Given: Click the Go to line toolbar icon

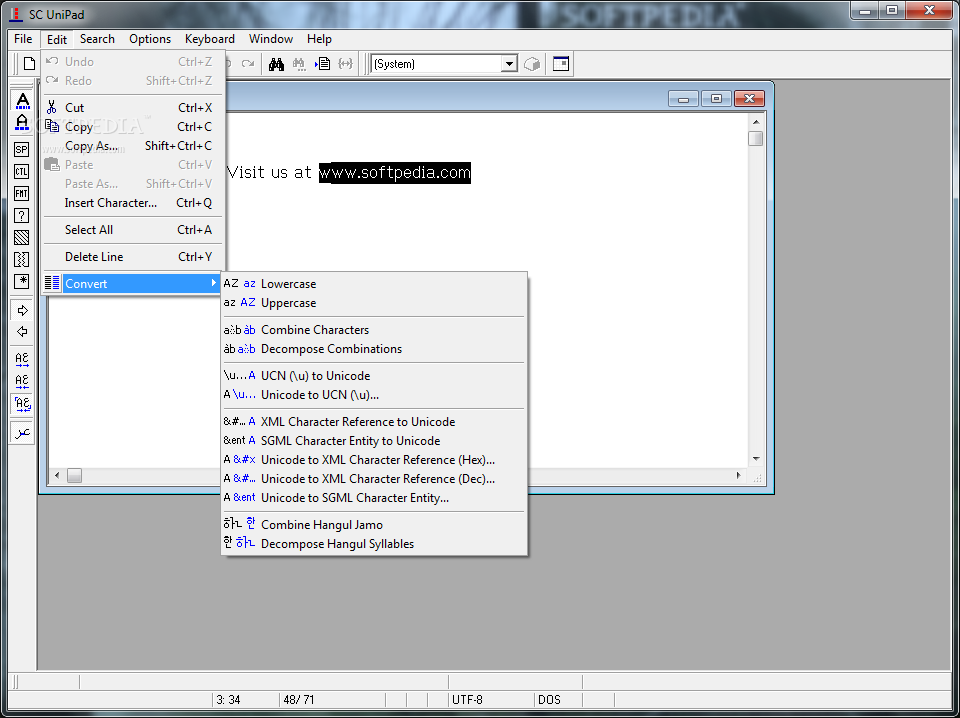Looking at the screenshot, I should [323, 64].
